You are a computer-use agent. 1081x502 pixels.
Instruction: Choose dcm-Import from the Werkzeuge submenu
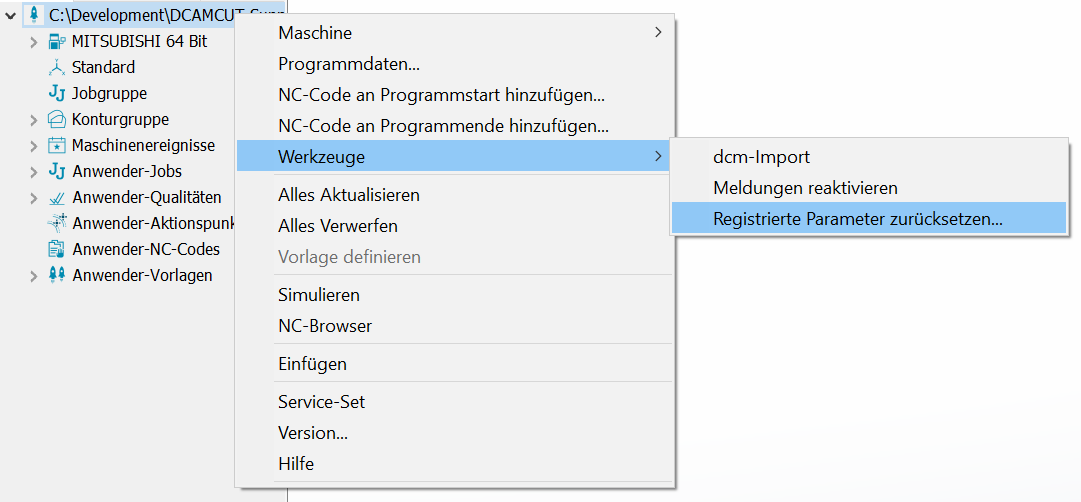click(761, 157)
